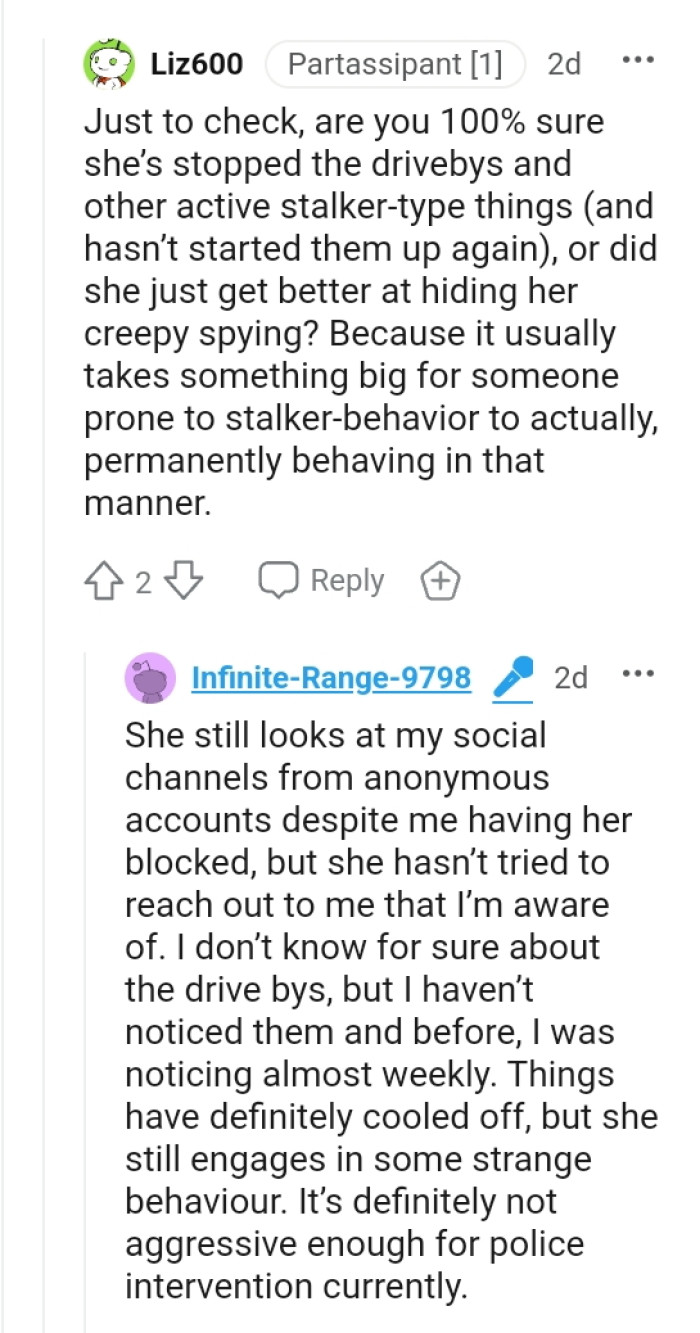Click the speech bubble icon beside Reply
Image resolution: width=700 pixels, height=1333 pixels.
278,580
